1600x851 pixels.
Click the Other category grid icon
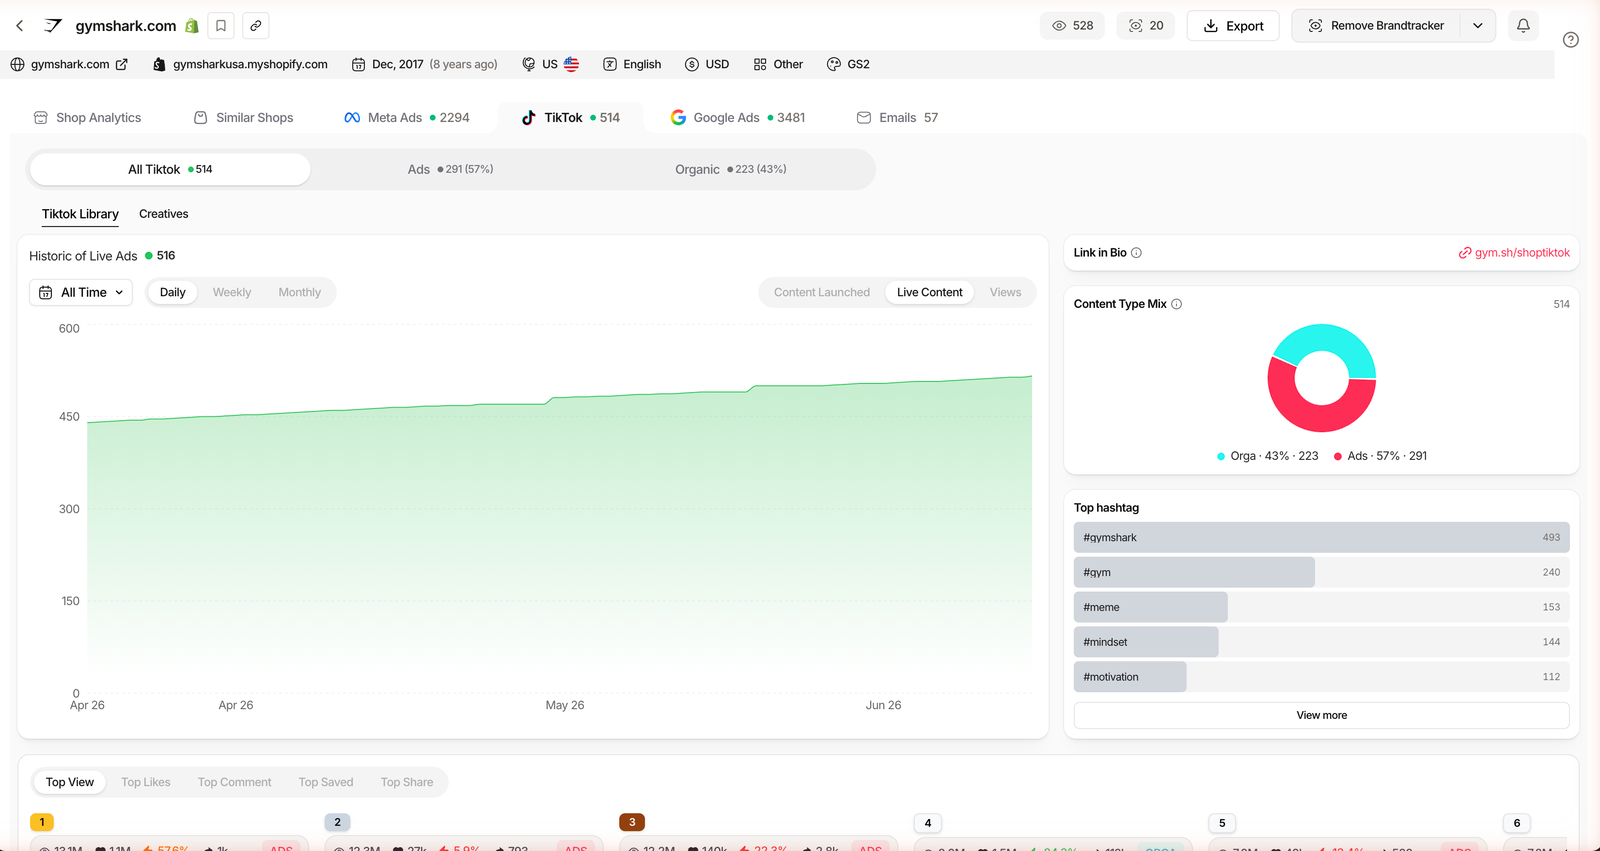760,64
